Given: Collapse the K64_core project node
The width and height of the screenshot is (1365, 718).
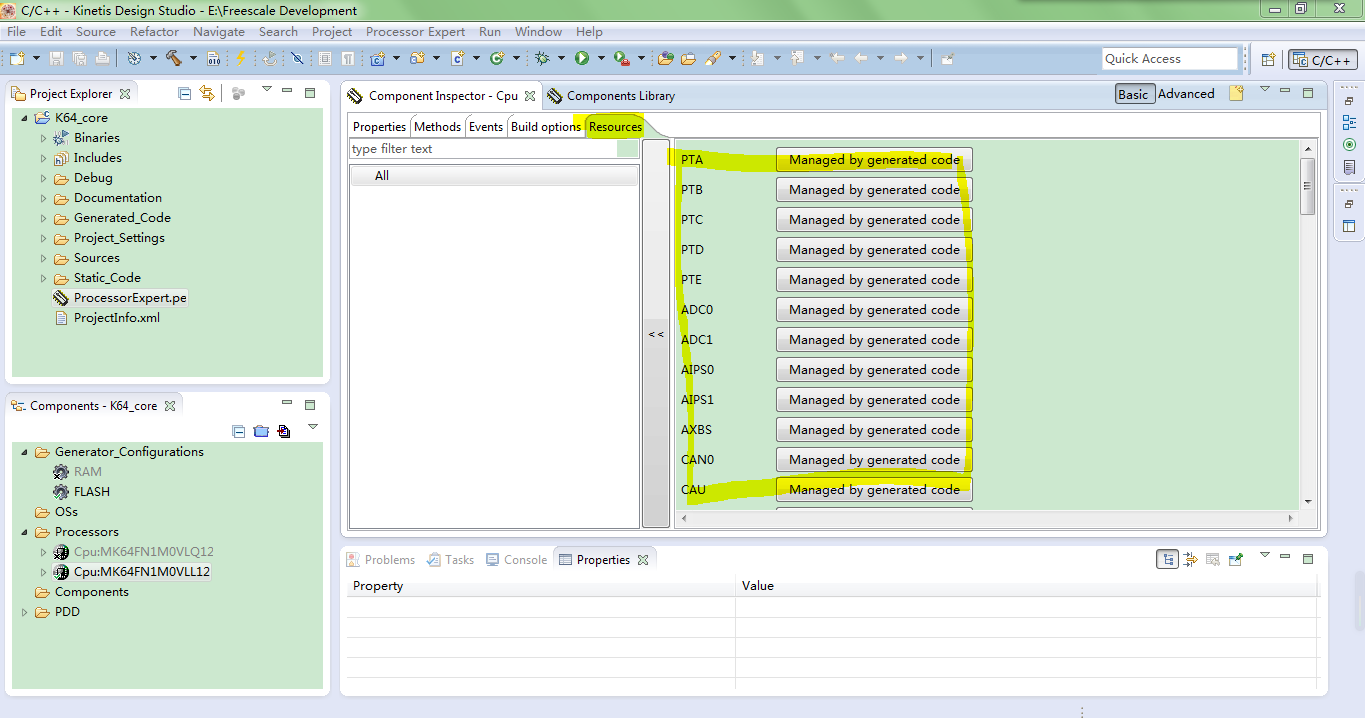Looking at the screenshot, I should pyautogui.click(x=25, y=118).
